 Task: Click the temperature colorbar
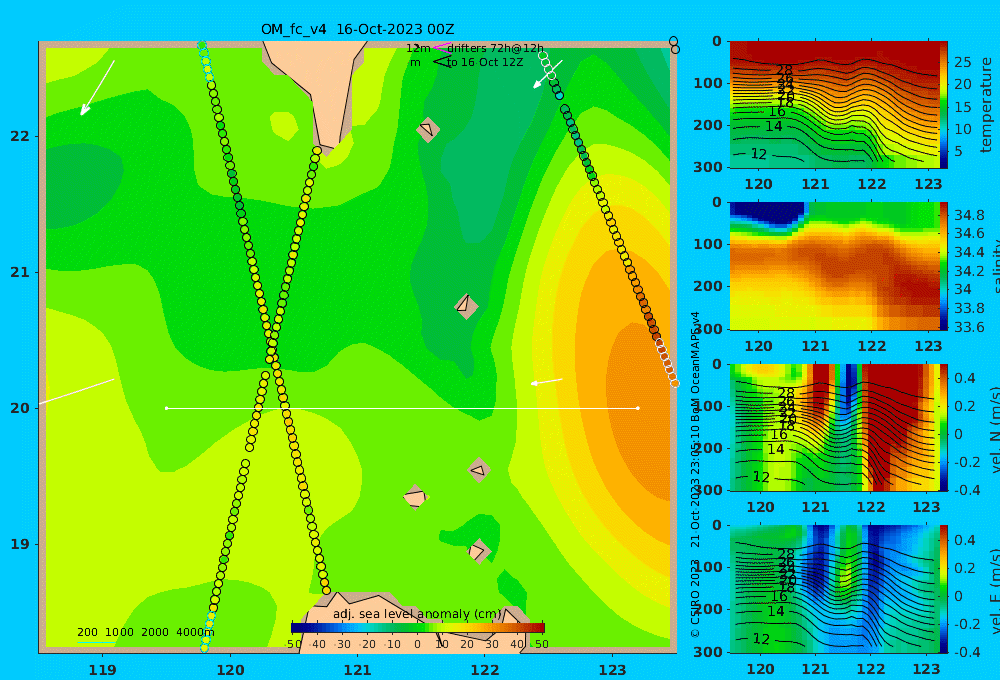tap(944, 105)
